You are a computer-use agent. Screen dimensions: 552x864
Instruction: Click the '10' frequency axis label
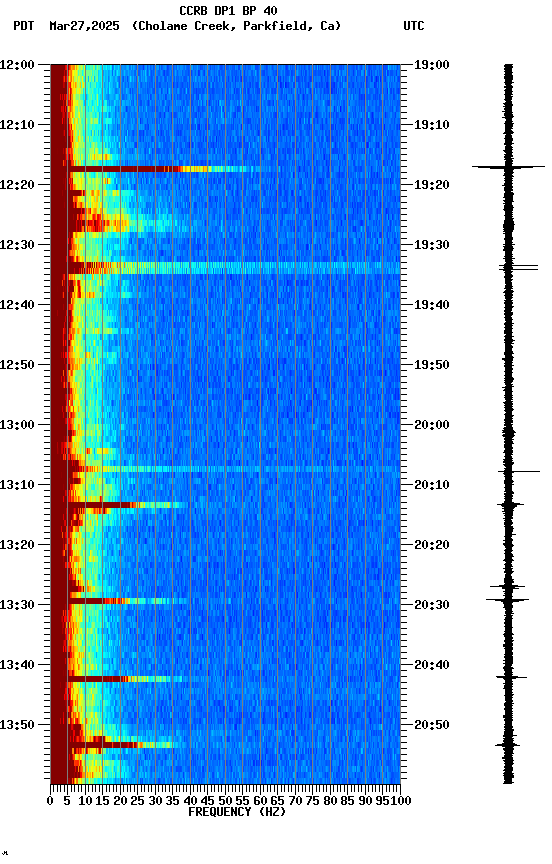(x=85, y=801)
